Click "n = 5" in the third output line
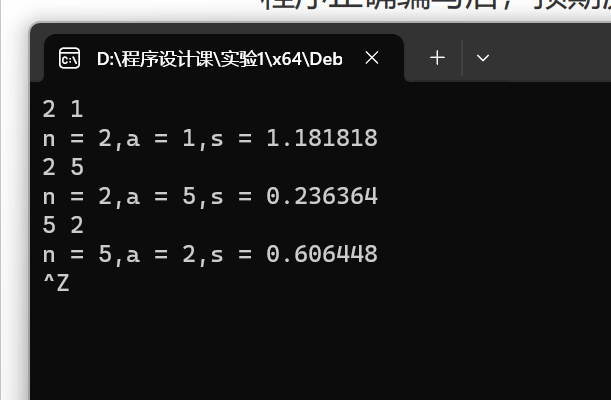Image resolution: width=611 pixels, height=400 pixels. coord(77,254)
